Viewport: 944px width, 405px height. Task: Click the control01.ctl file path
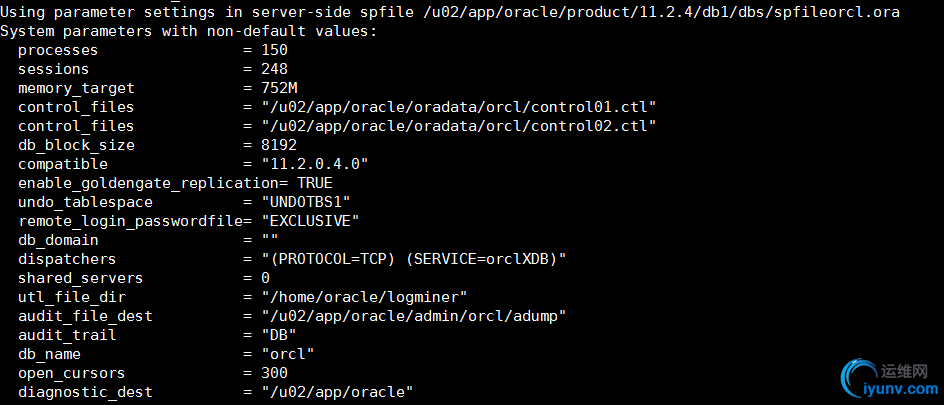pyautogui.click(x=458, y=107)
